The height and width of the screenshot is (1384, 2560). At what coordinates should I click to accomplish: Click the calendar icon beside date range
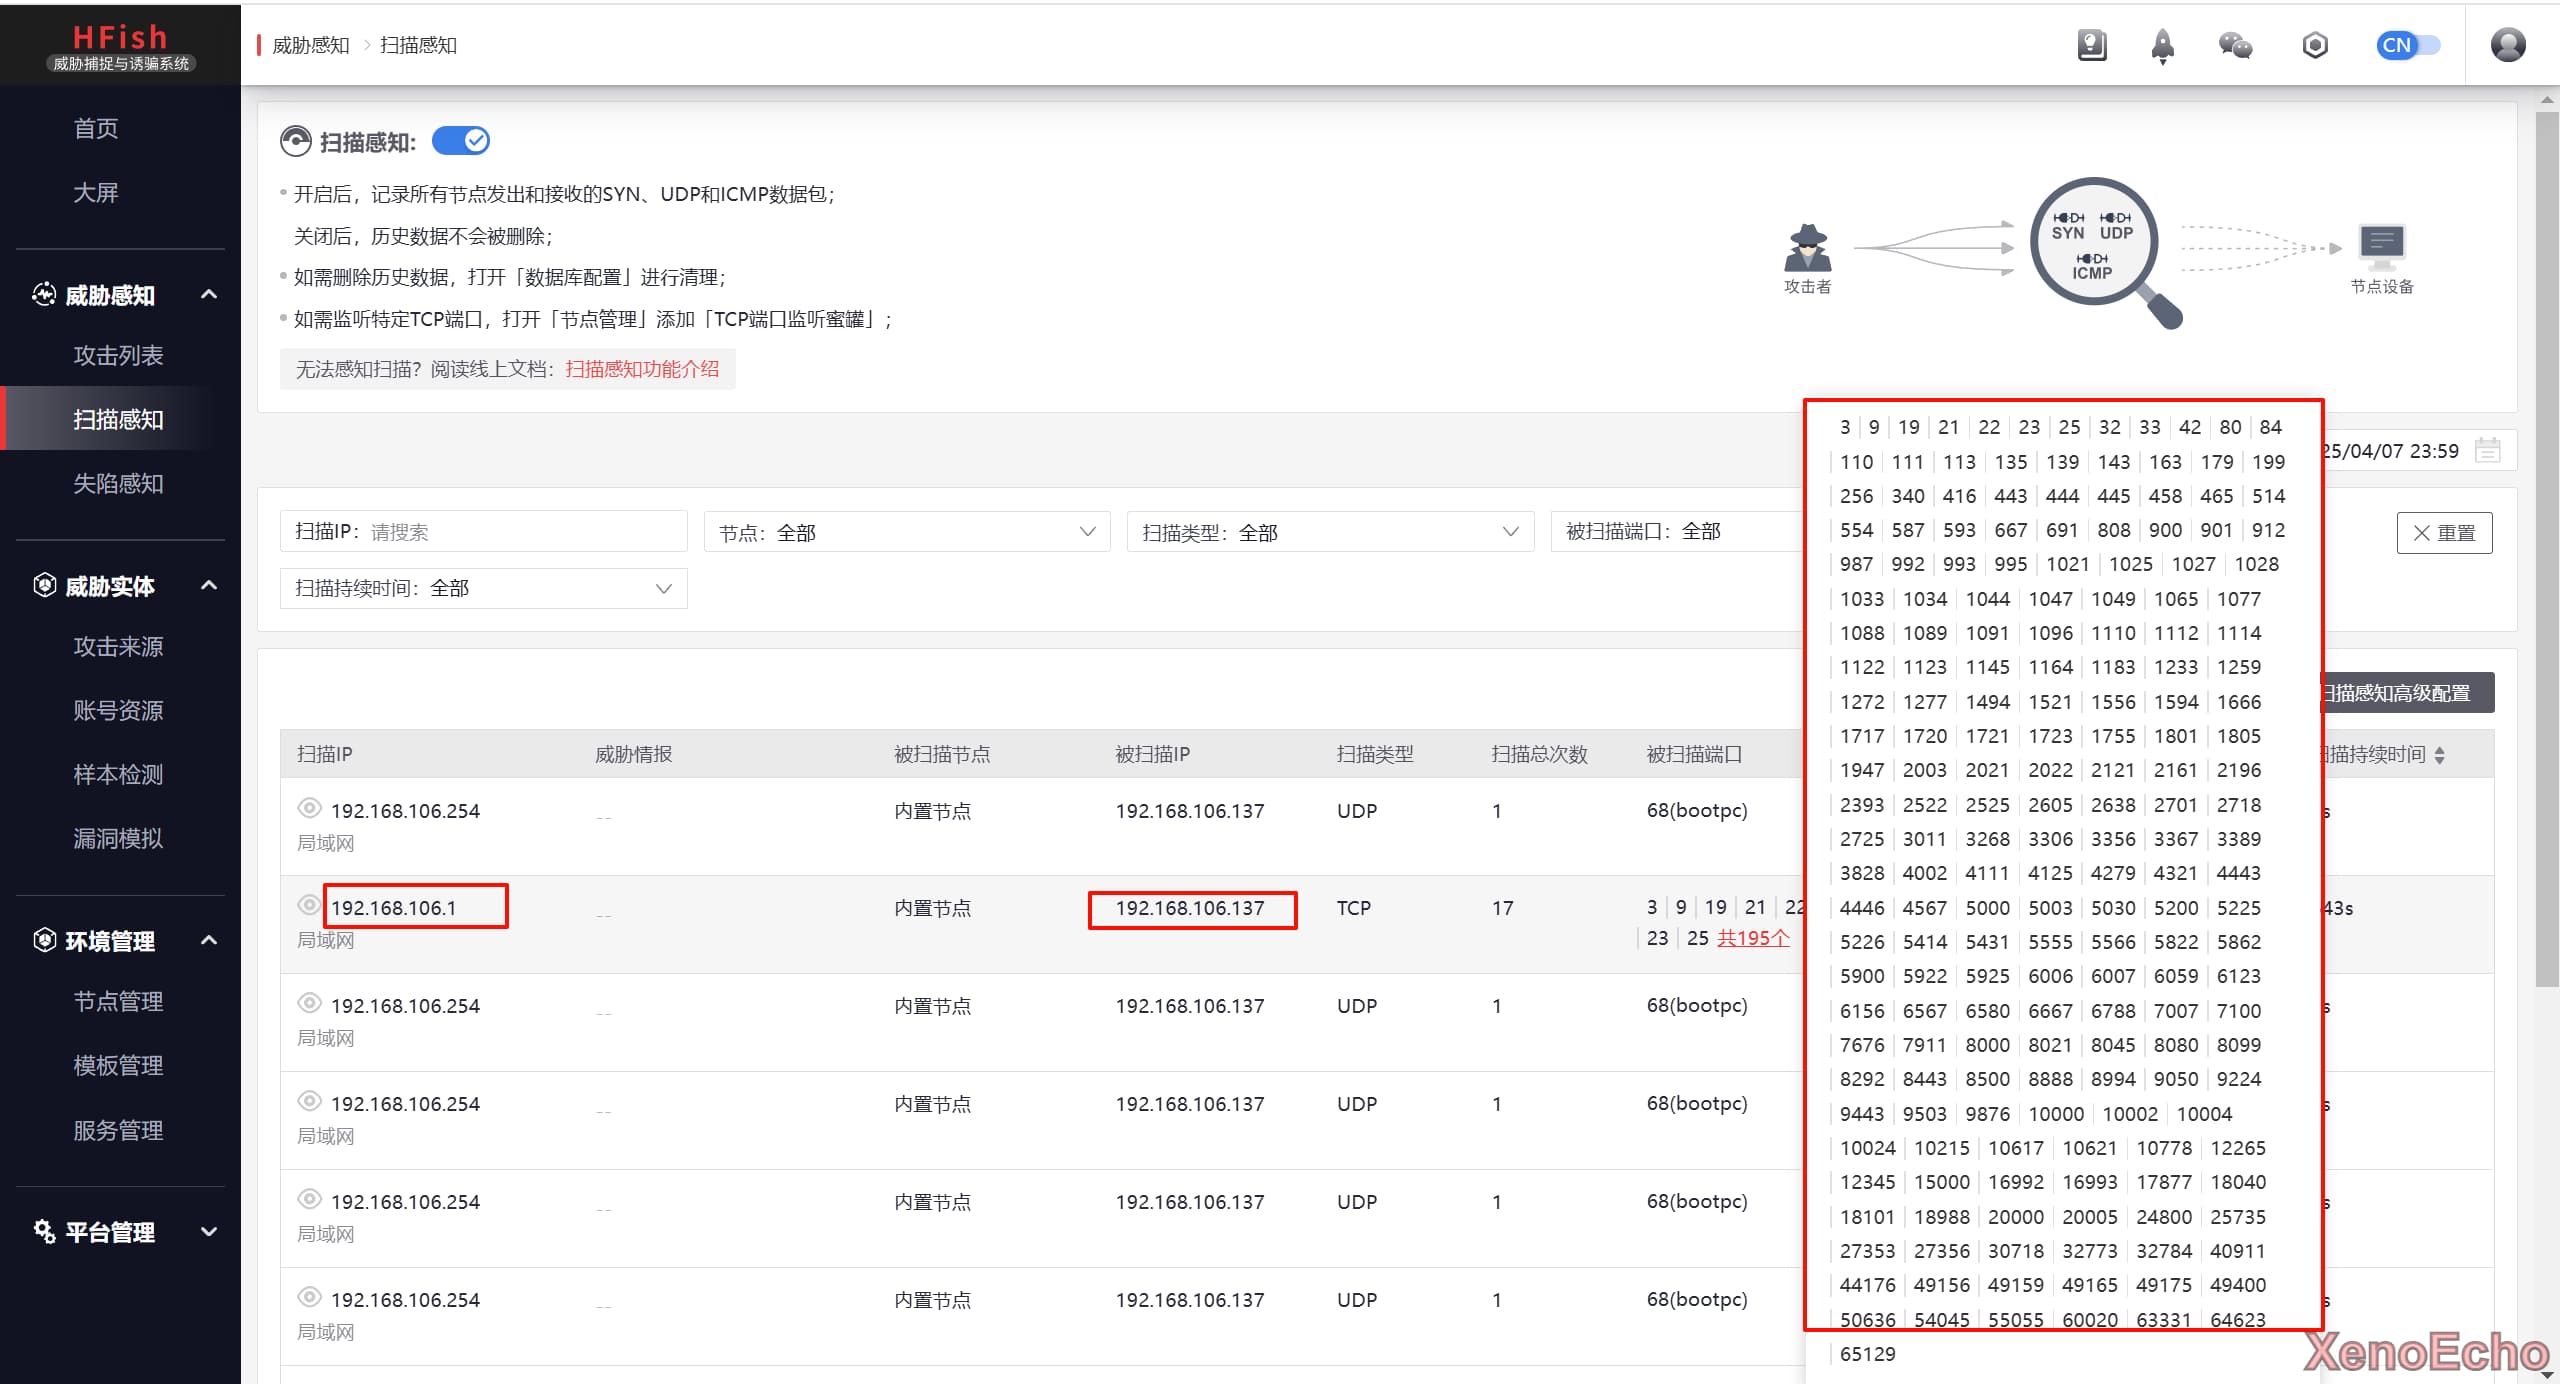[2487, 450]
